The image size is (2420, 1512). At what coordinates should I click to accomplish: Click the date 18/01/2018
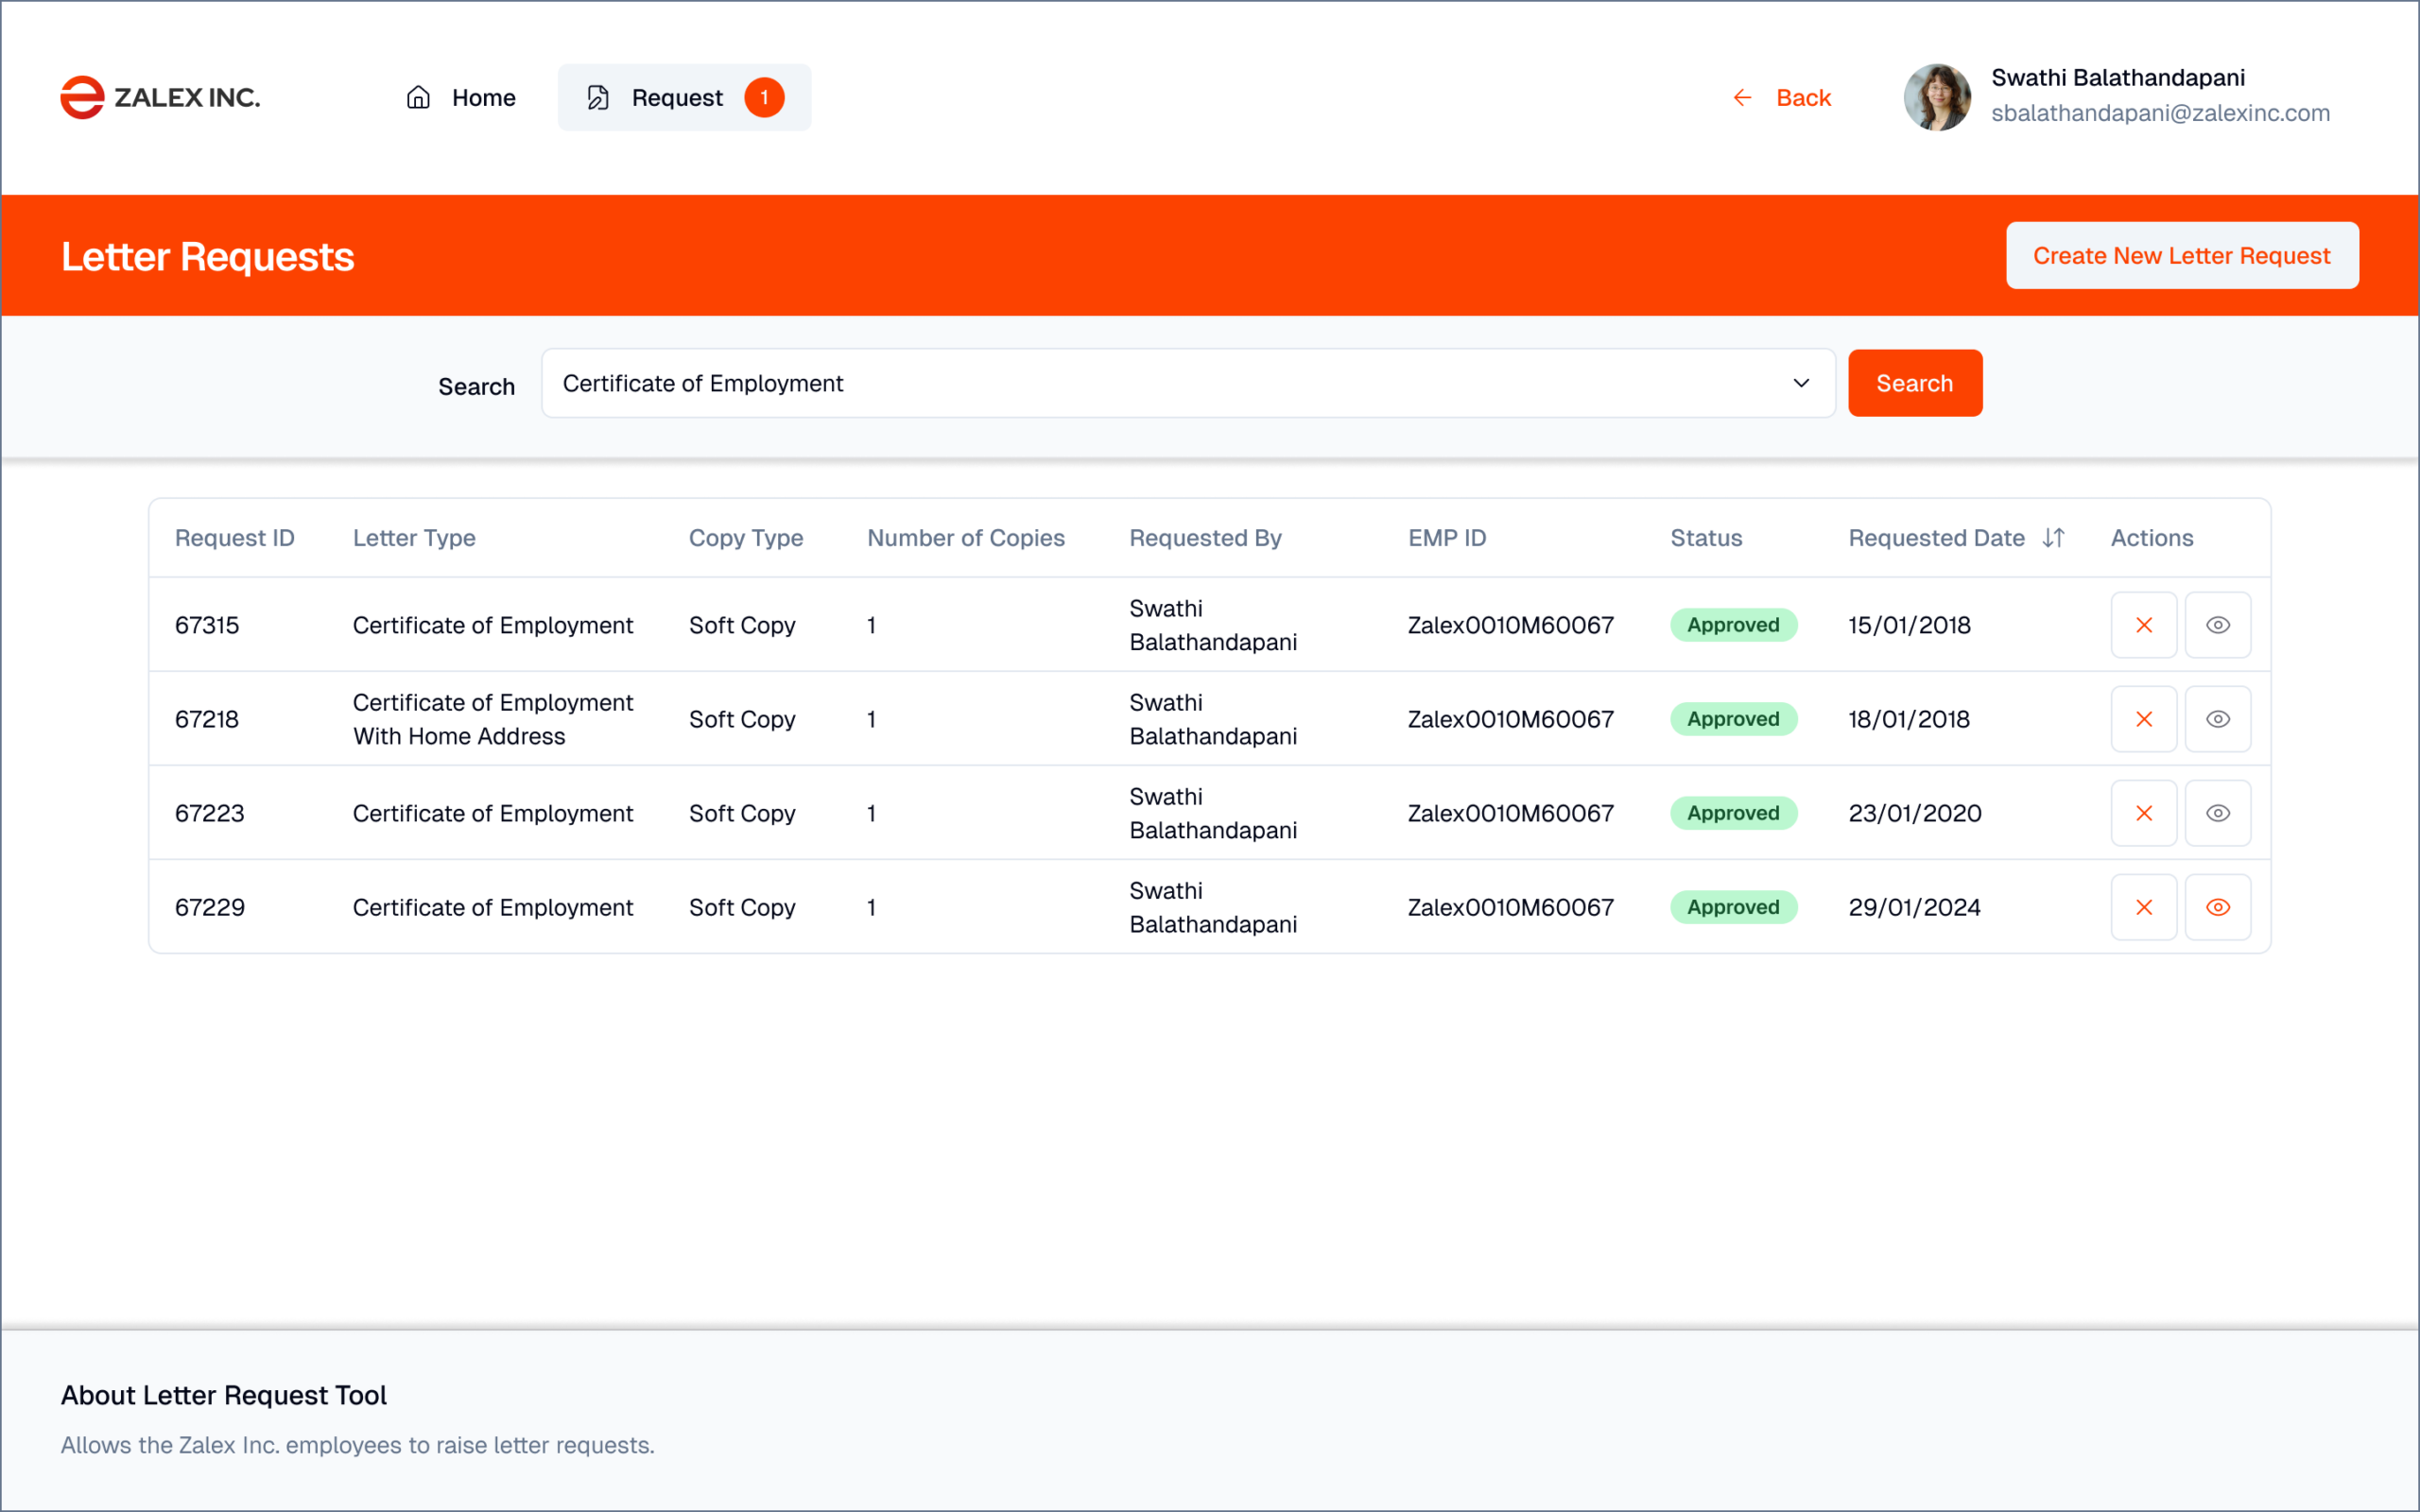(1909, 719)
